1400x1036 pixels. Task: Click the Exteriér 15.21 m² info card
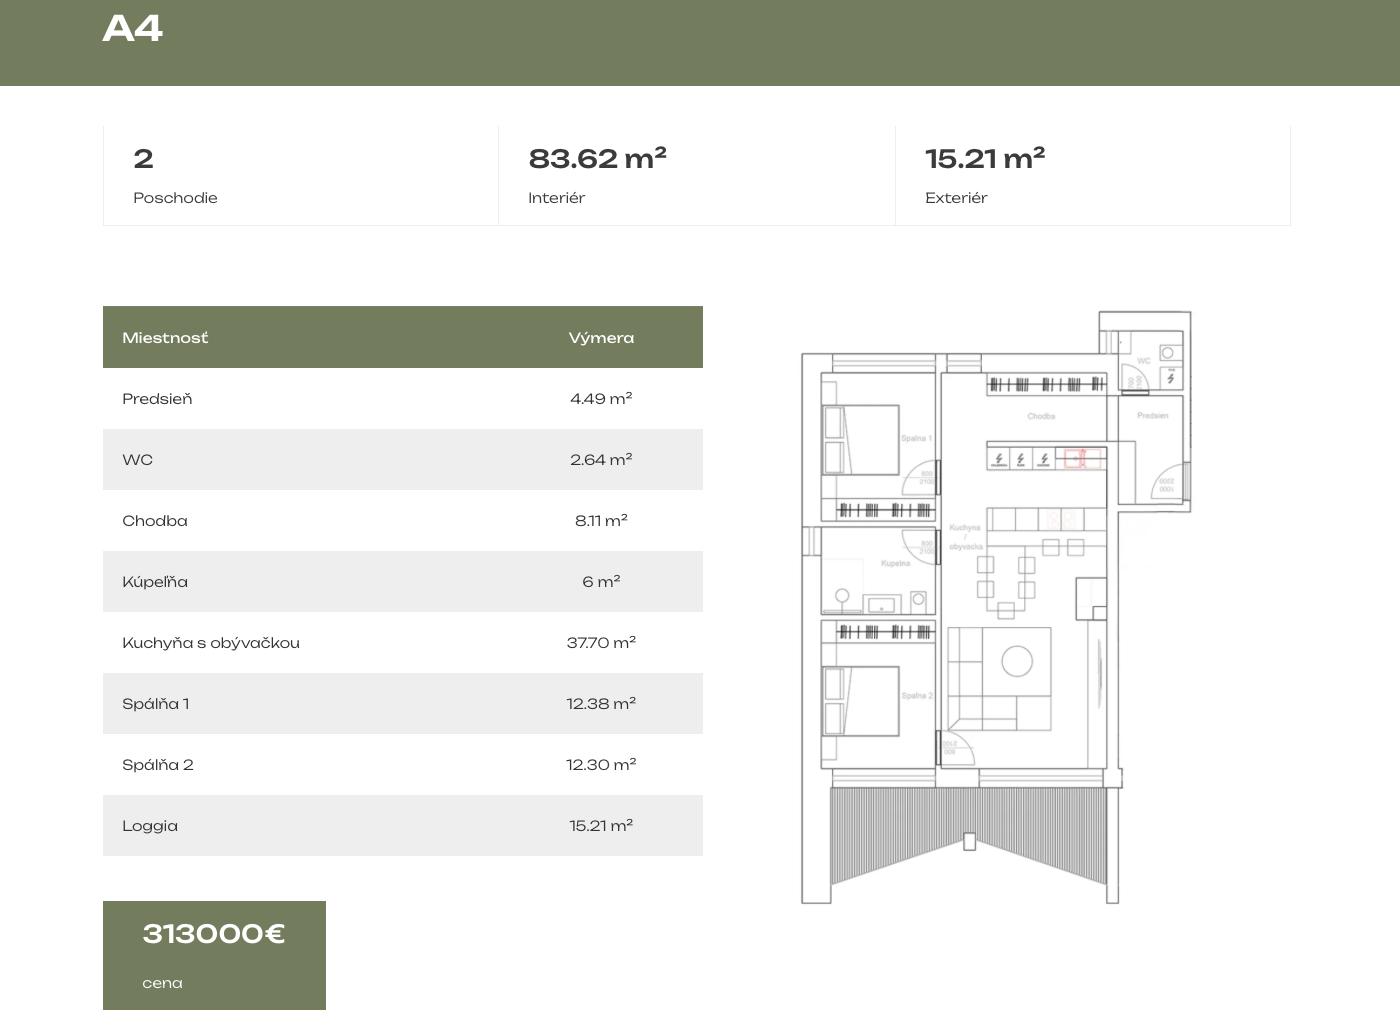coord(1092,175)
